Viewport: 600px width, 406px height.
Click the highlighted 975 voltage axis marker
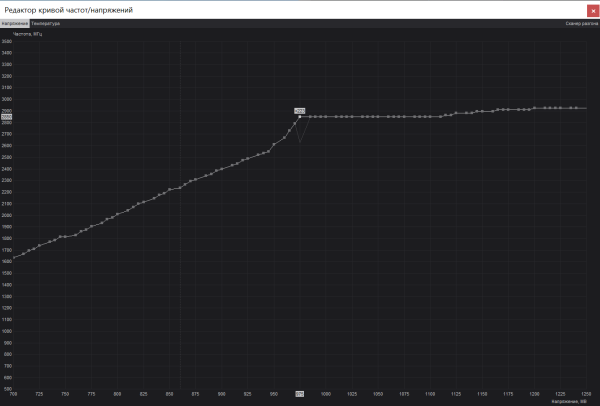299,395
